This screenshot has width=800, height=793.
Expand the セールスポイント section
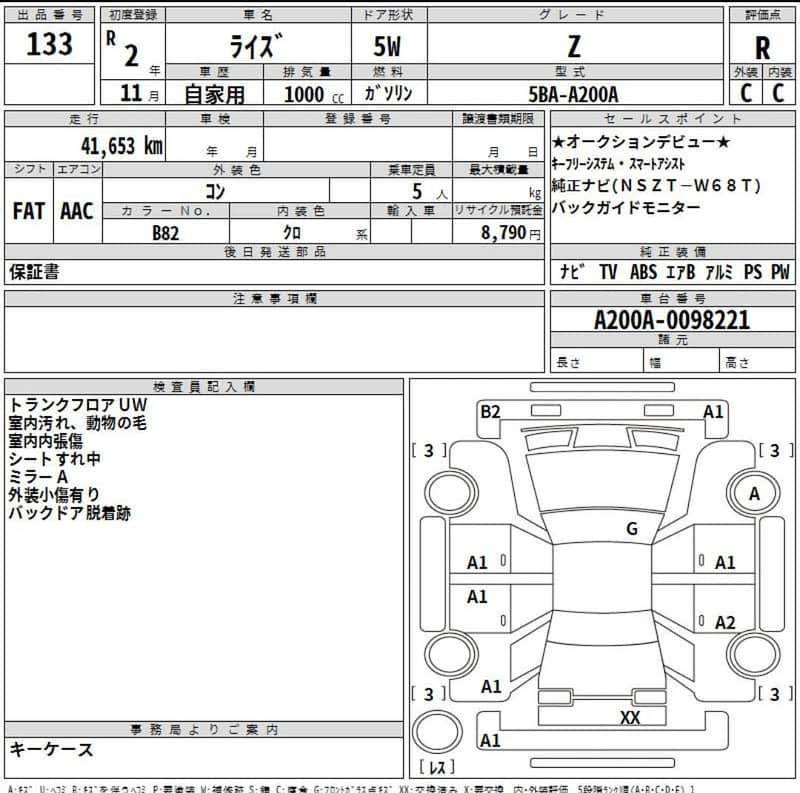coord(674,119)
